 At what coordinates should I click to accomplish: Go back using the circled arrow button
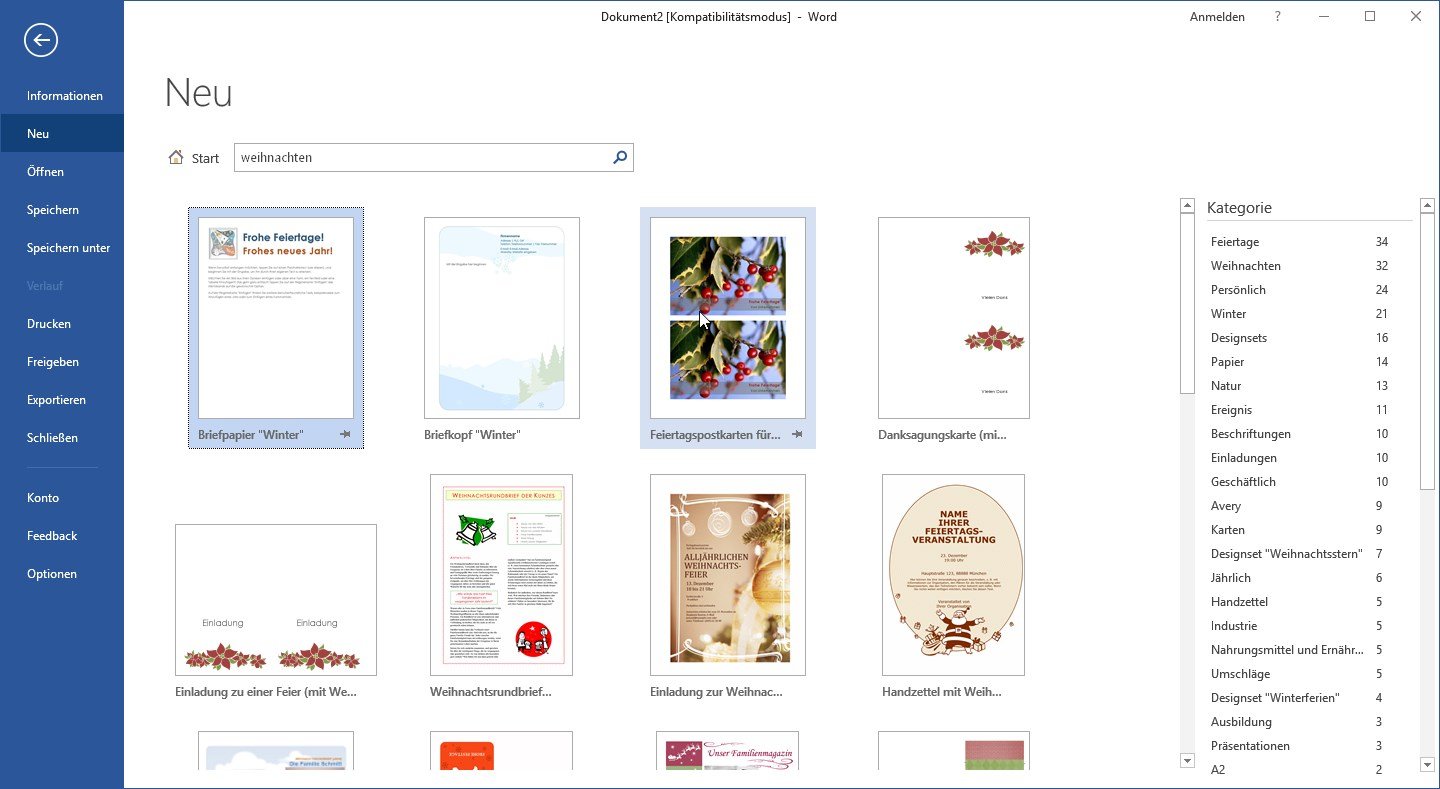point(41,40)
